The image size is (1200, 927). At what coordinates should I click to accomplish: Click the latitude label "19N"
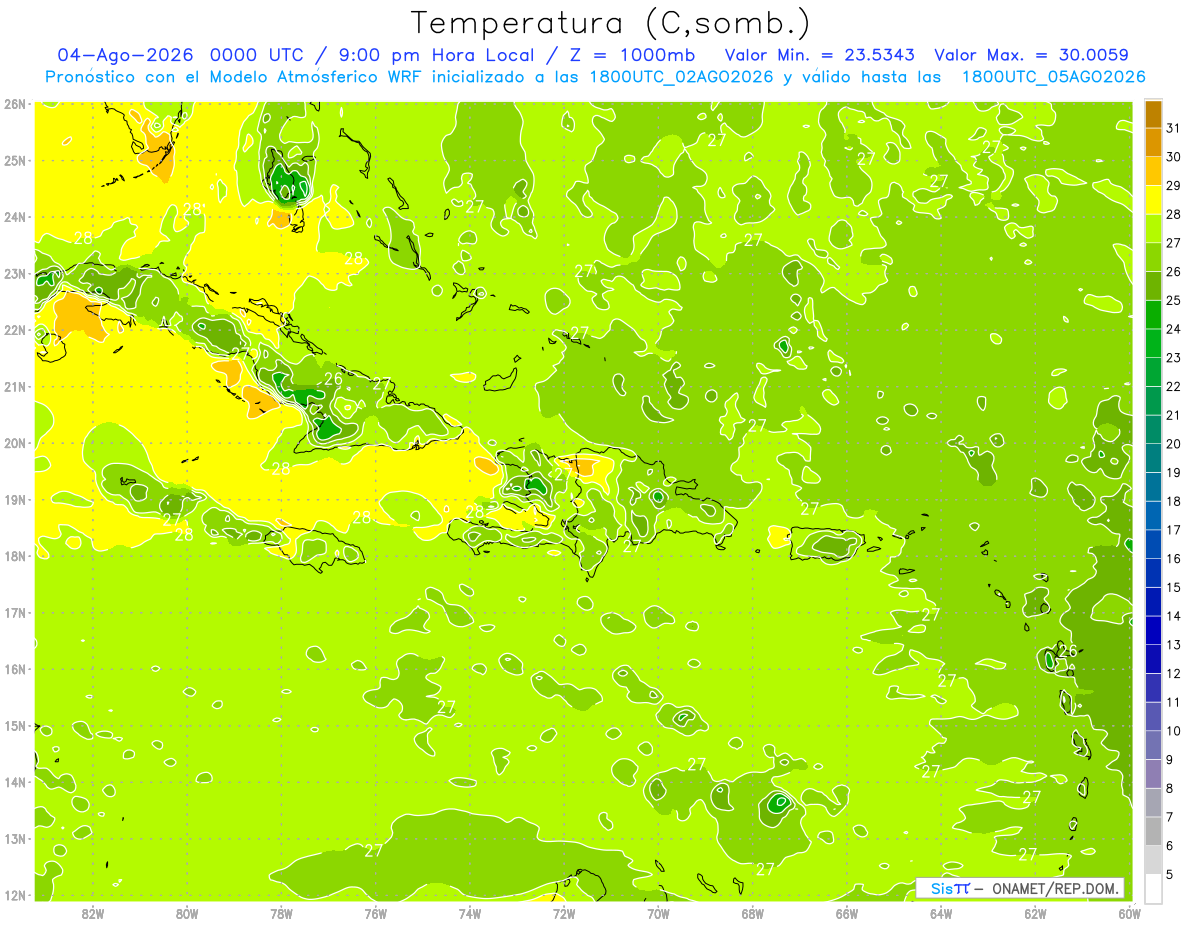pyautogui.click(x=14, y=499)
